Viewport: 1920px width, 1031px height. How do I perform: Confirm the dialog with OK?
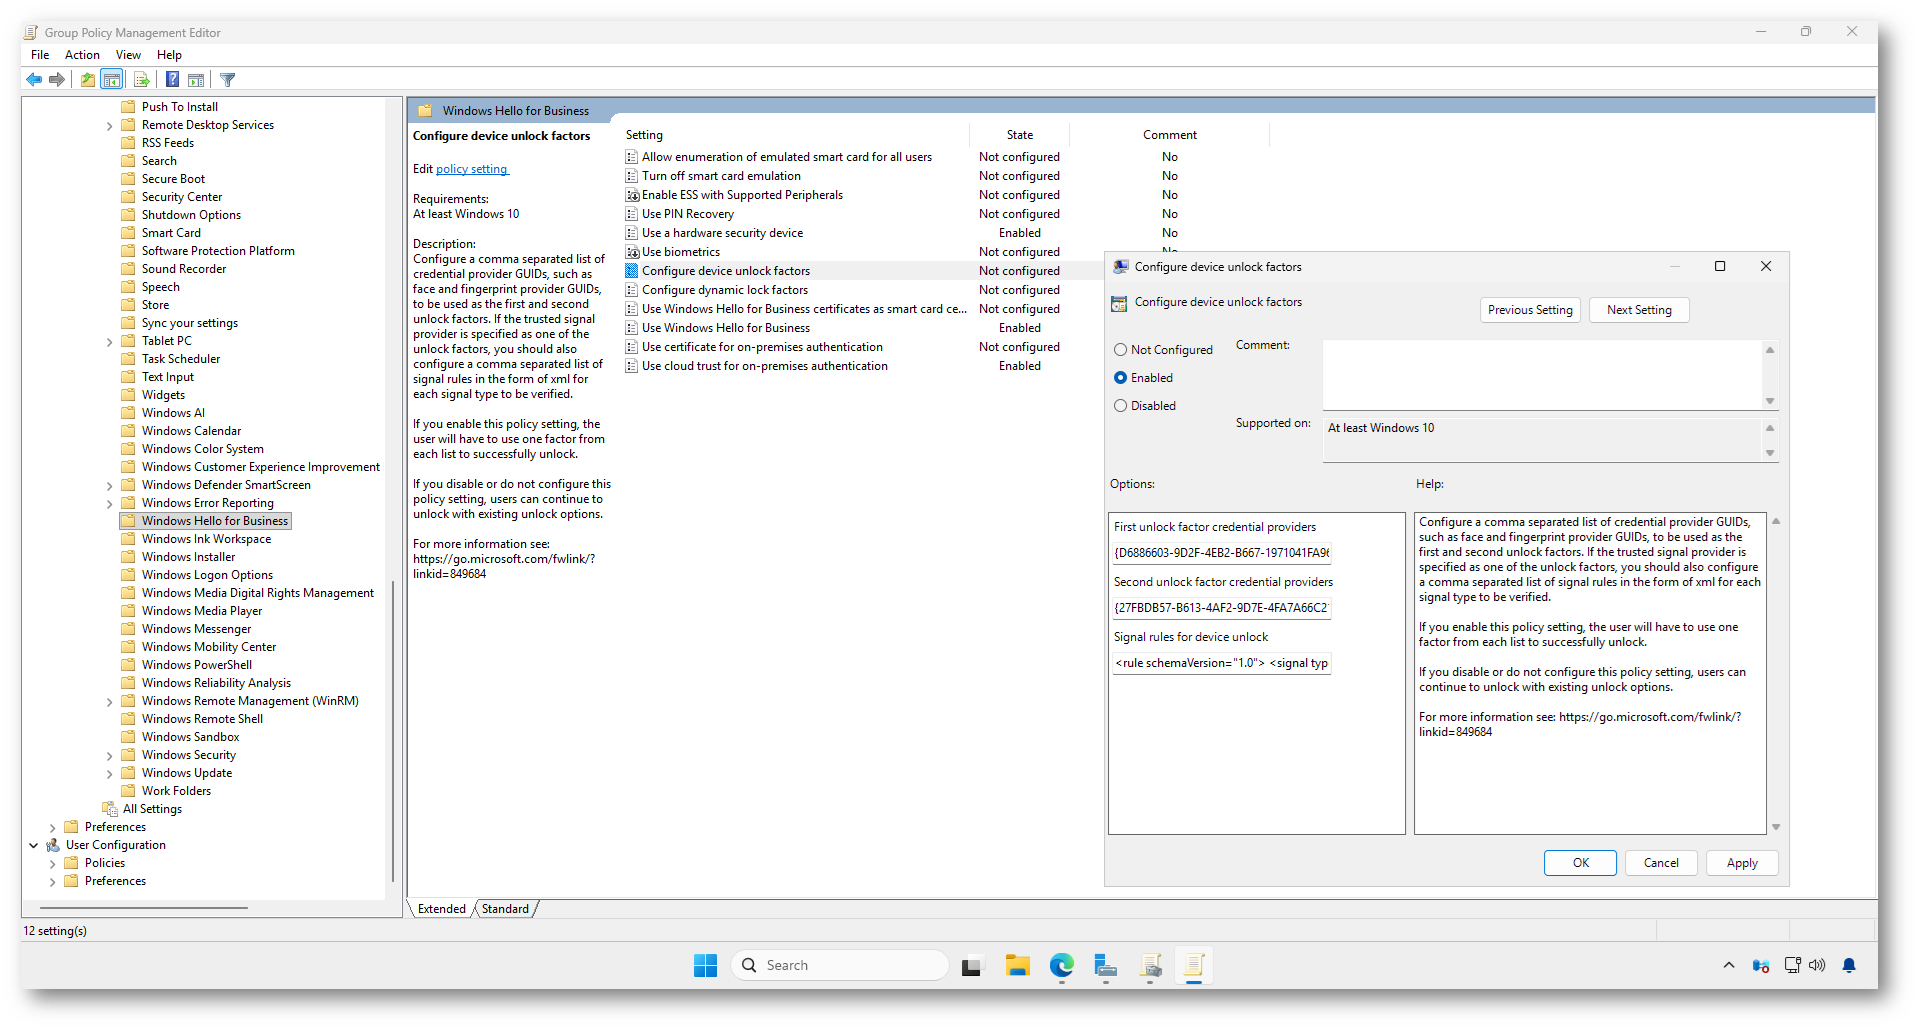coord(1580,863)
